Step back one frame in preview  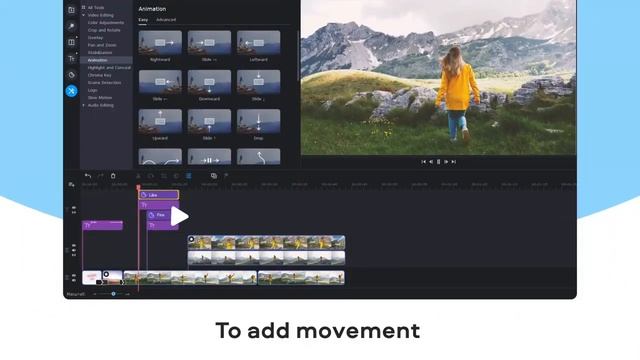click(x=431, y=162)
